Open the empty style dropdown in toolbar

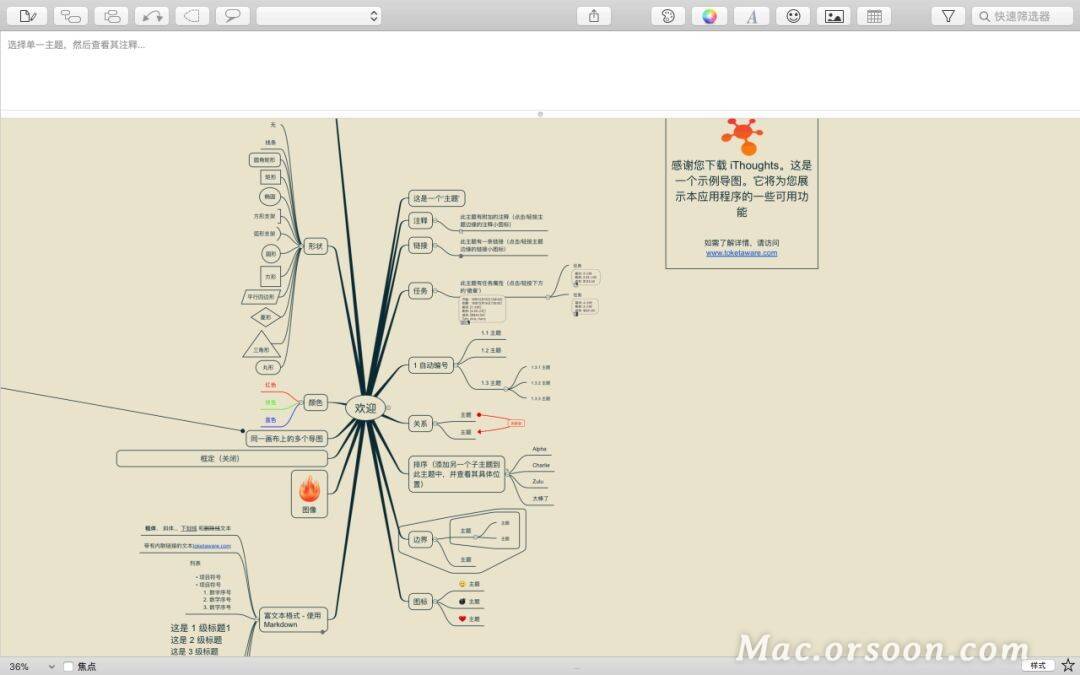tap(318, 16)
